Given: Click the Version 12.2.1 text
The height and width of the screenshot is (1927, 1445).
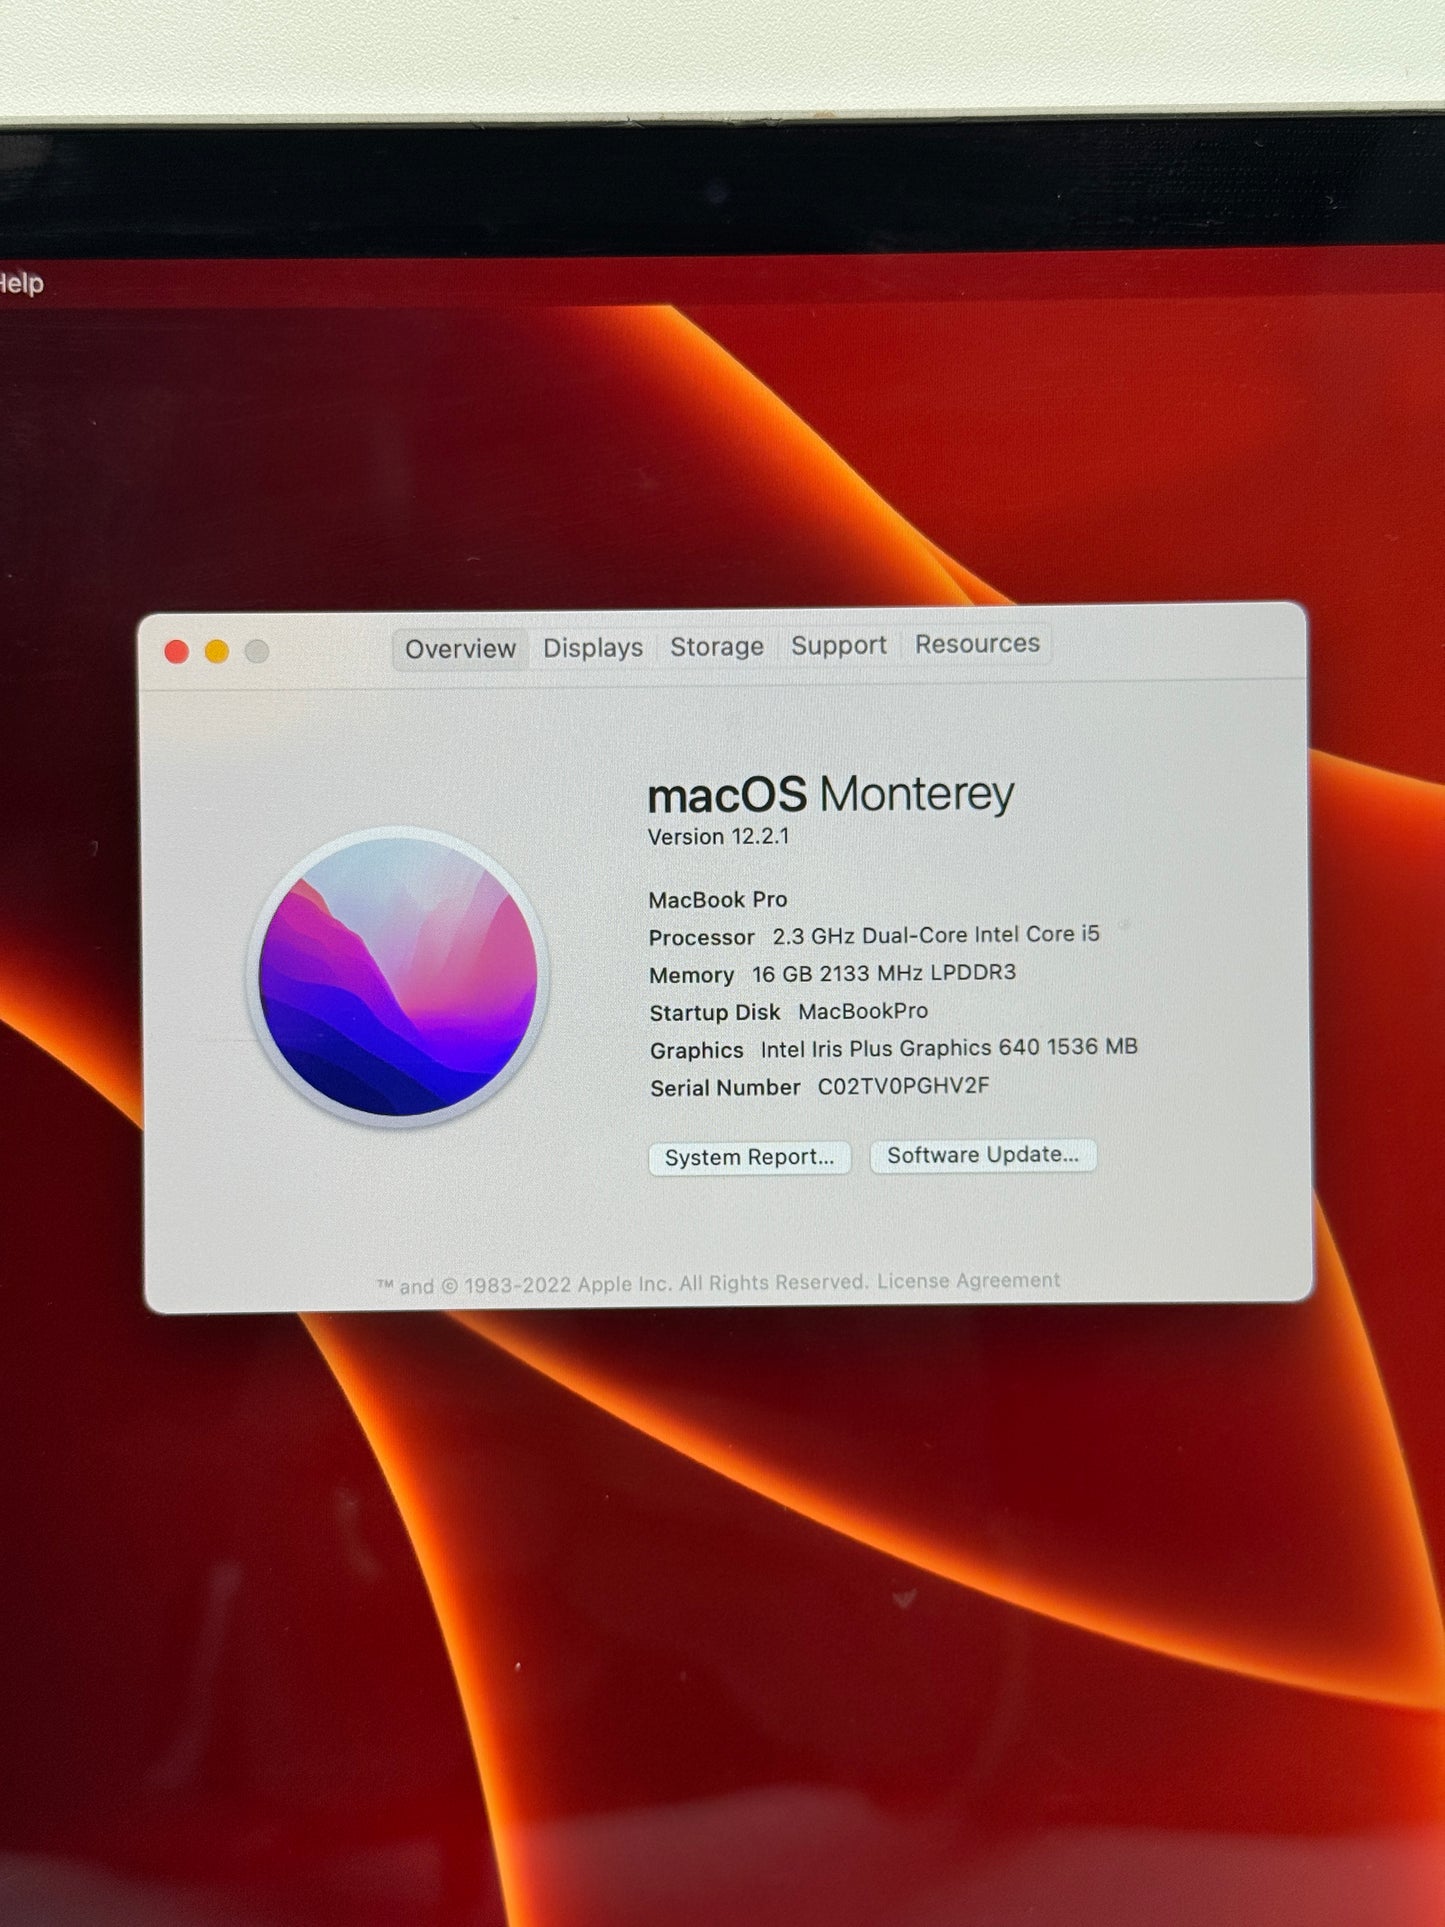Looking at the screenshot, I should [719, 837].
